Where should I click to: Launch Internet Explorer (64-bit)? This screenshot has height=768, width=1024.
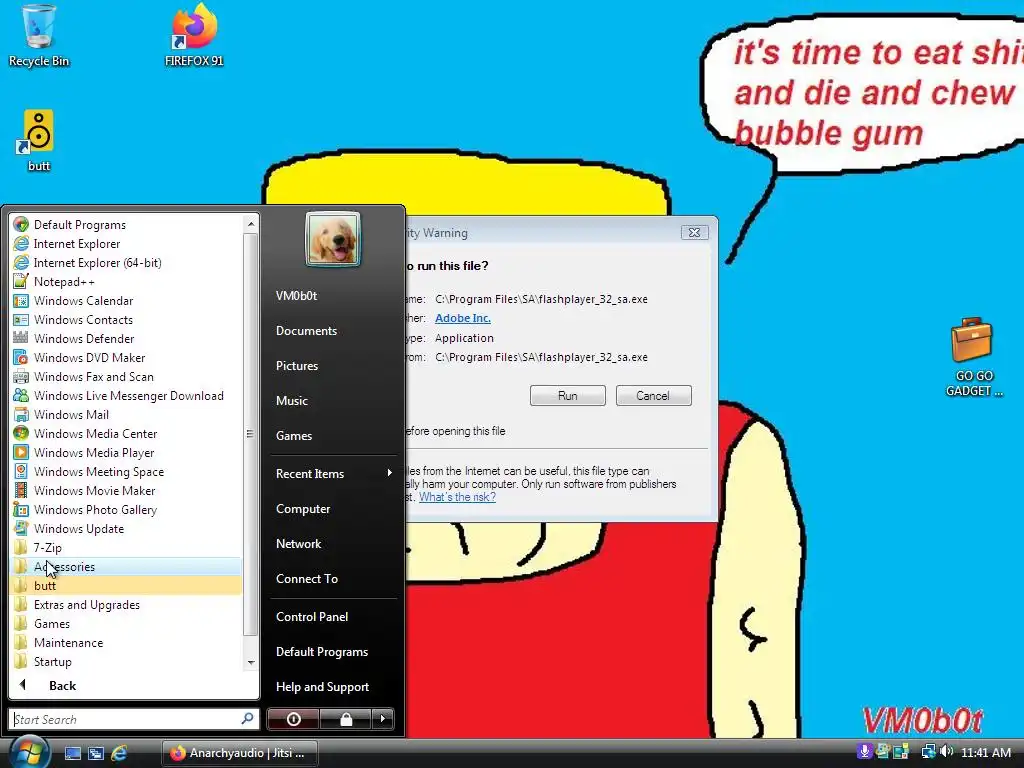click(127, 263)
